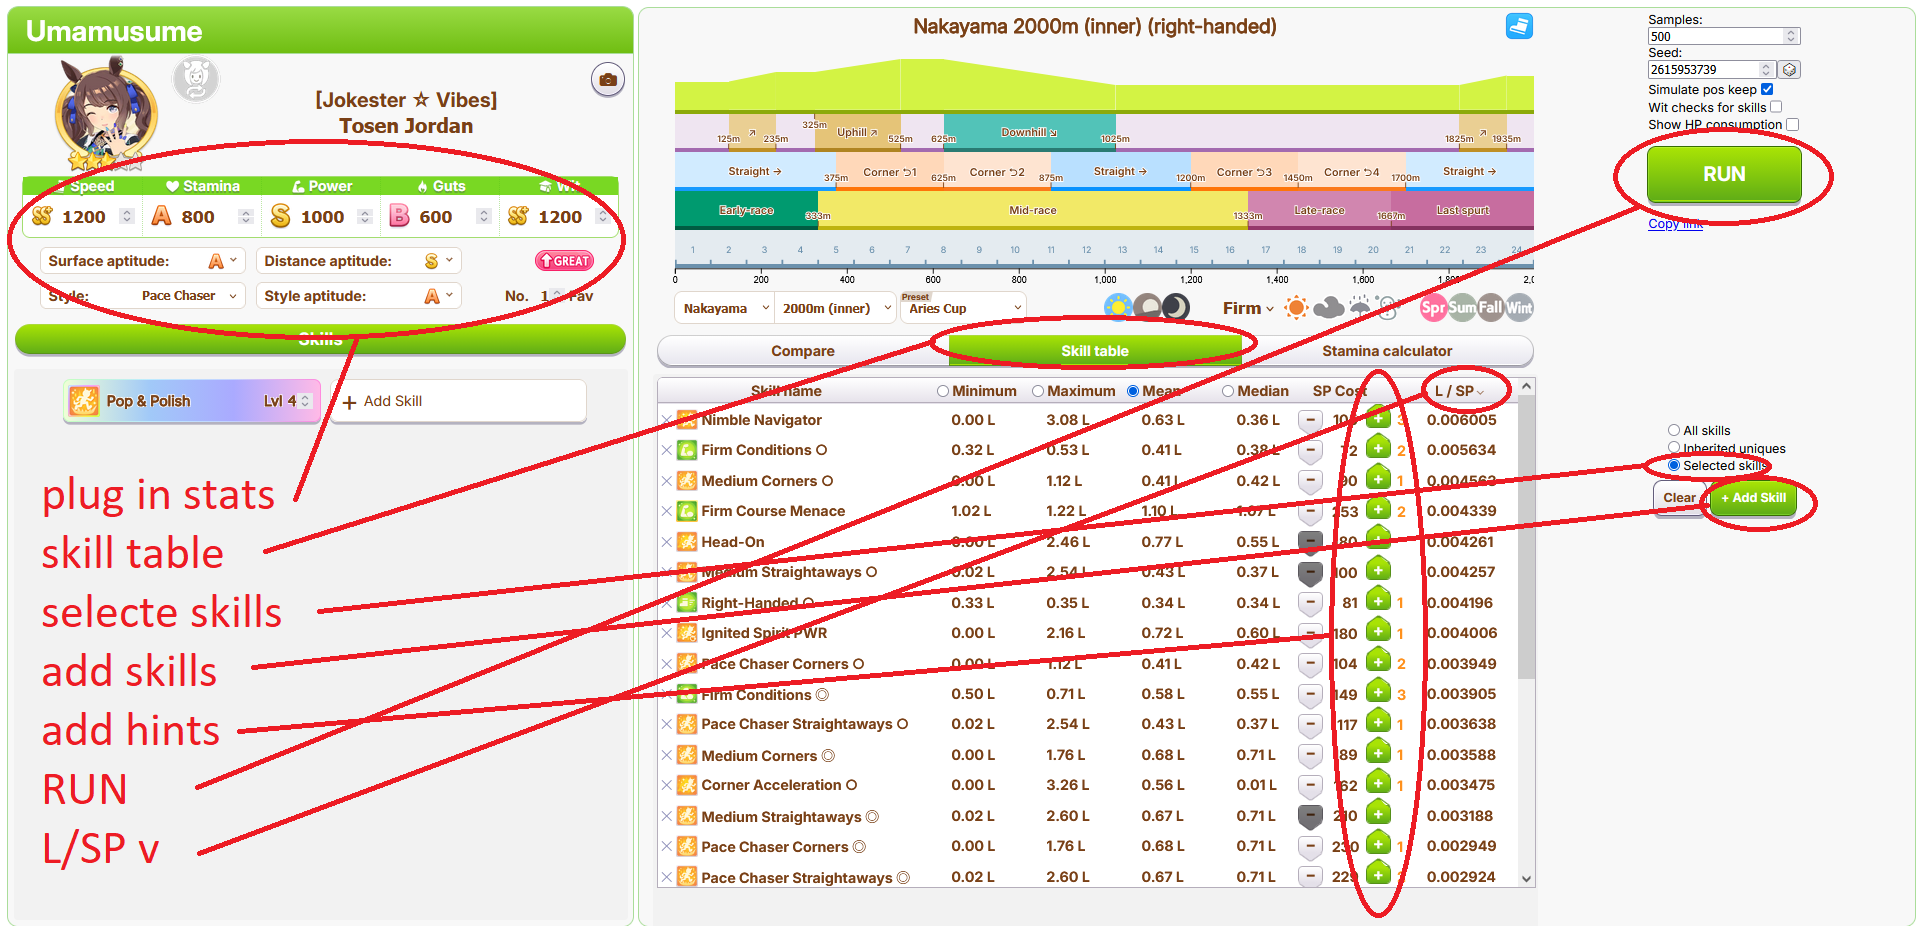Viewport: 1919px width, 926px height.
Task: Click the Copy link hyperlink
Action: (x=1675, y=223)
